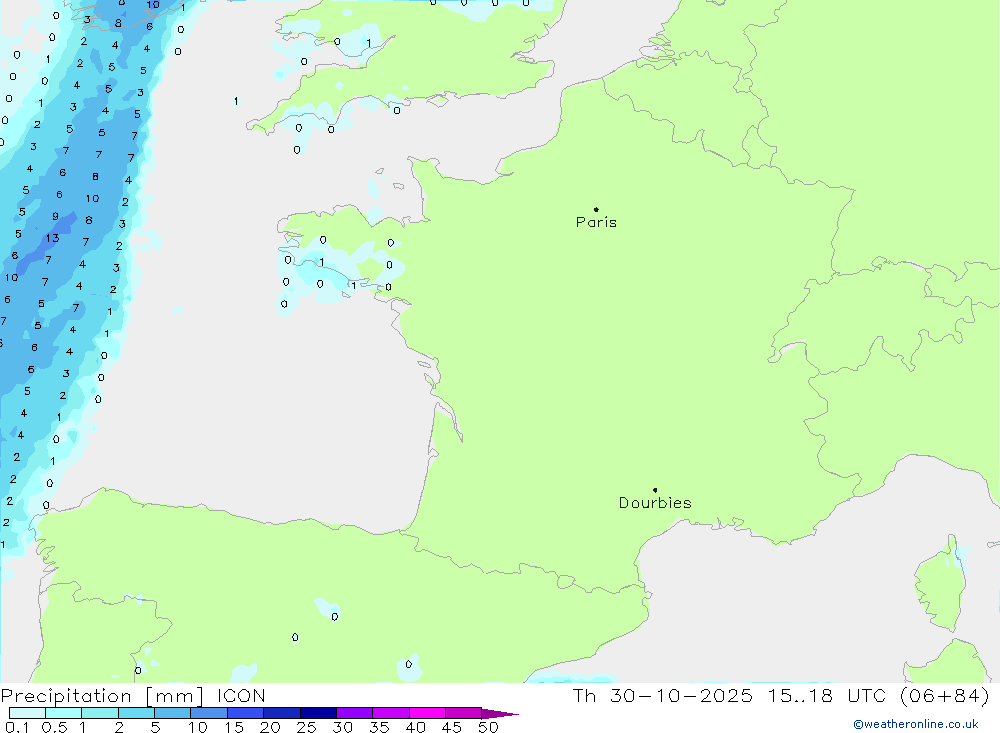Viewport: 1000px width, 733px height.
Task: Select the 35–40 mm legend swatch
Action: point(391,713)
